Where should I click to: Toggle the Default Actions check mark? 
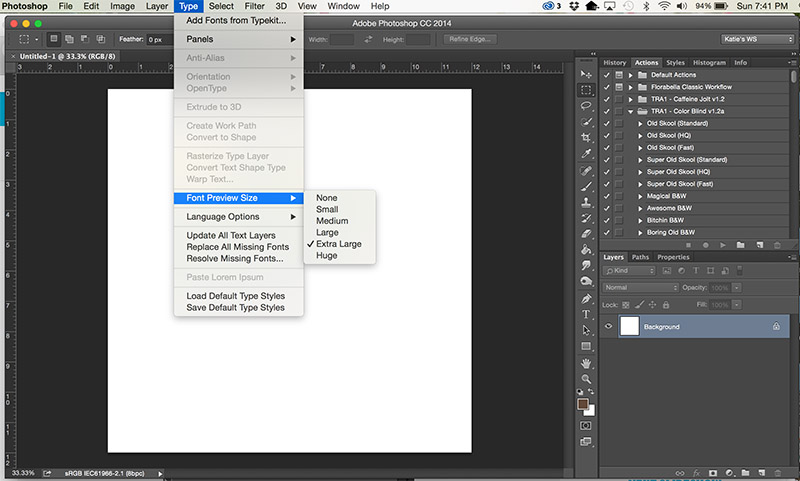click(607, 75)
